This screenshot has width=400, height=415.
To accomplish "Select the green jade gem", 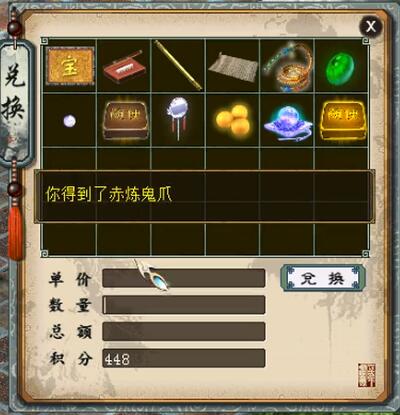I will pos(340,68).
